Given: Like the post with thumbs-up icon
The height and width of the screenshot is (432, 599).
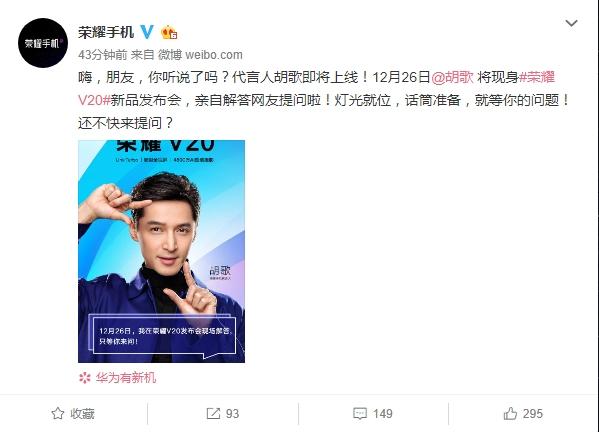Looking at the screenshot, I should pos(510,413).
